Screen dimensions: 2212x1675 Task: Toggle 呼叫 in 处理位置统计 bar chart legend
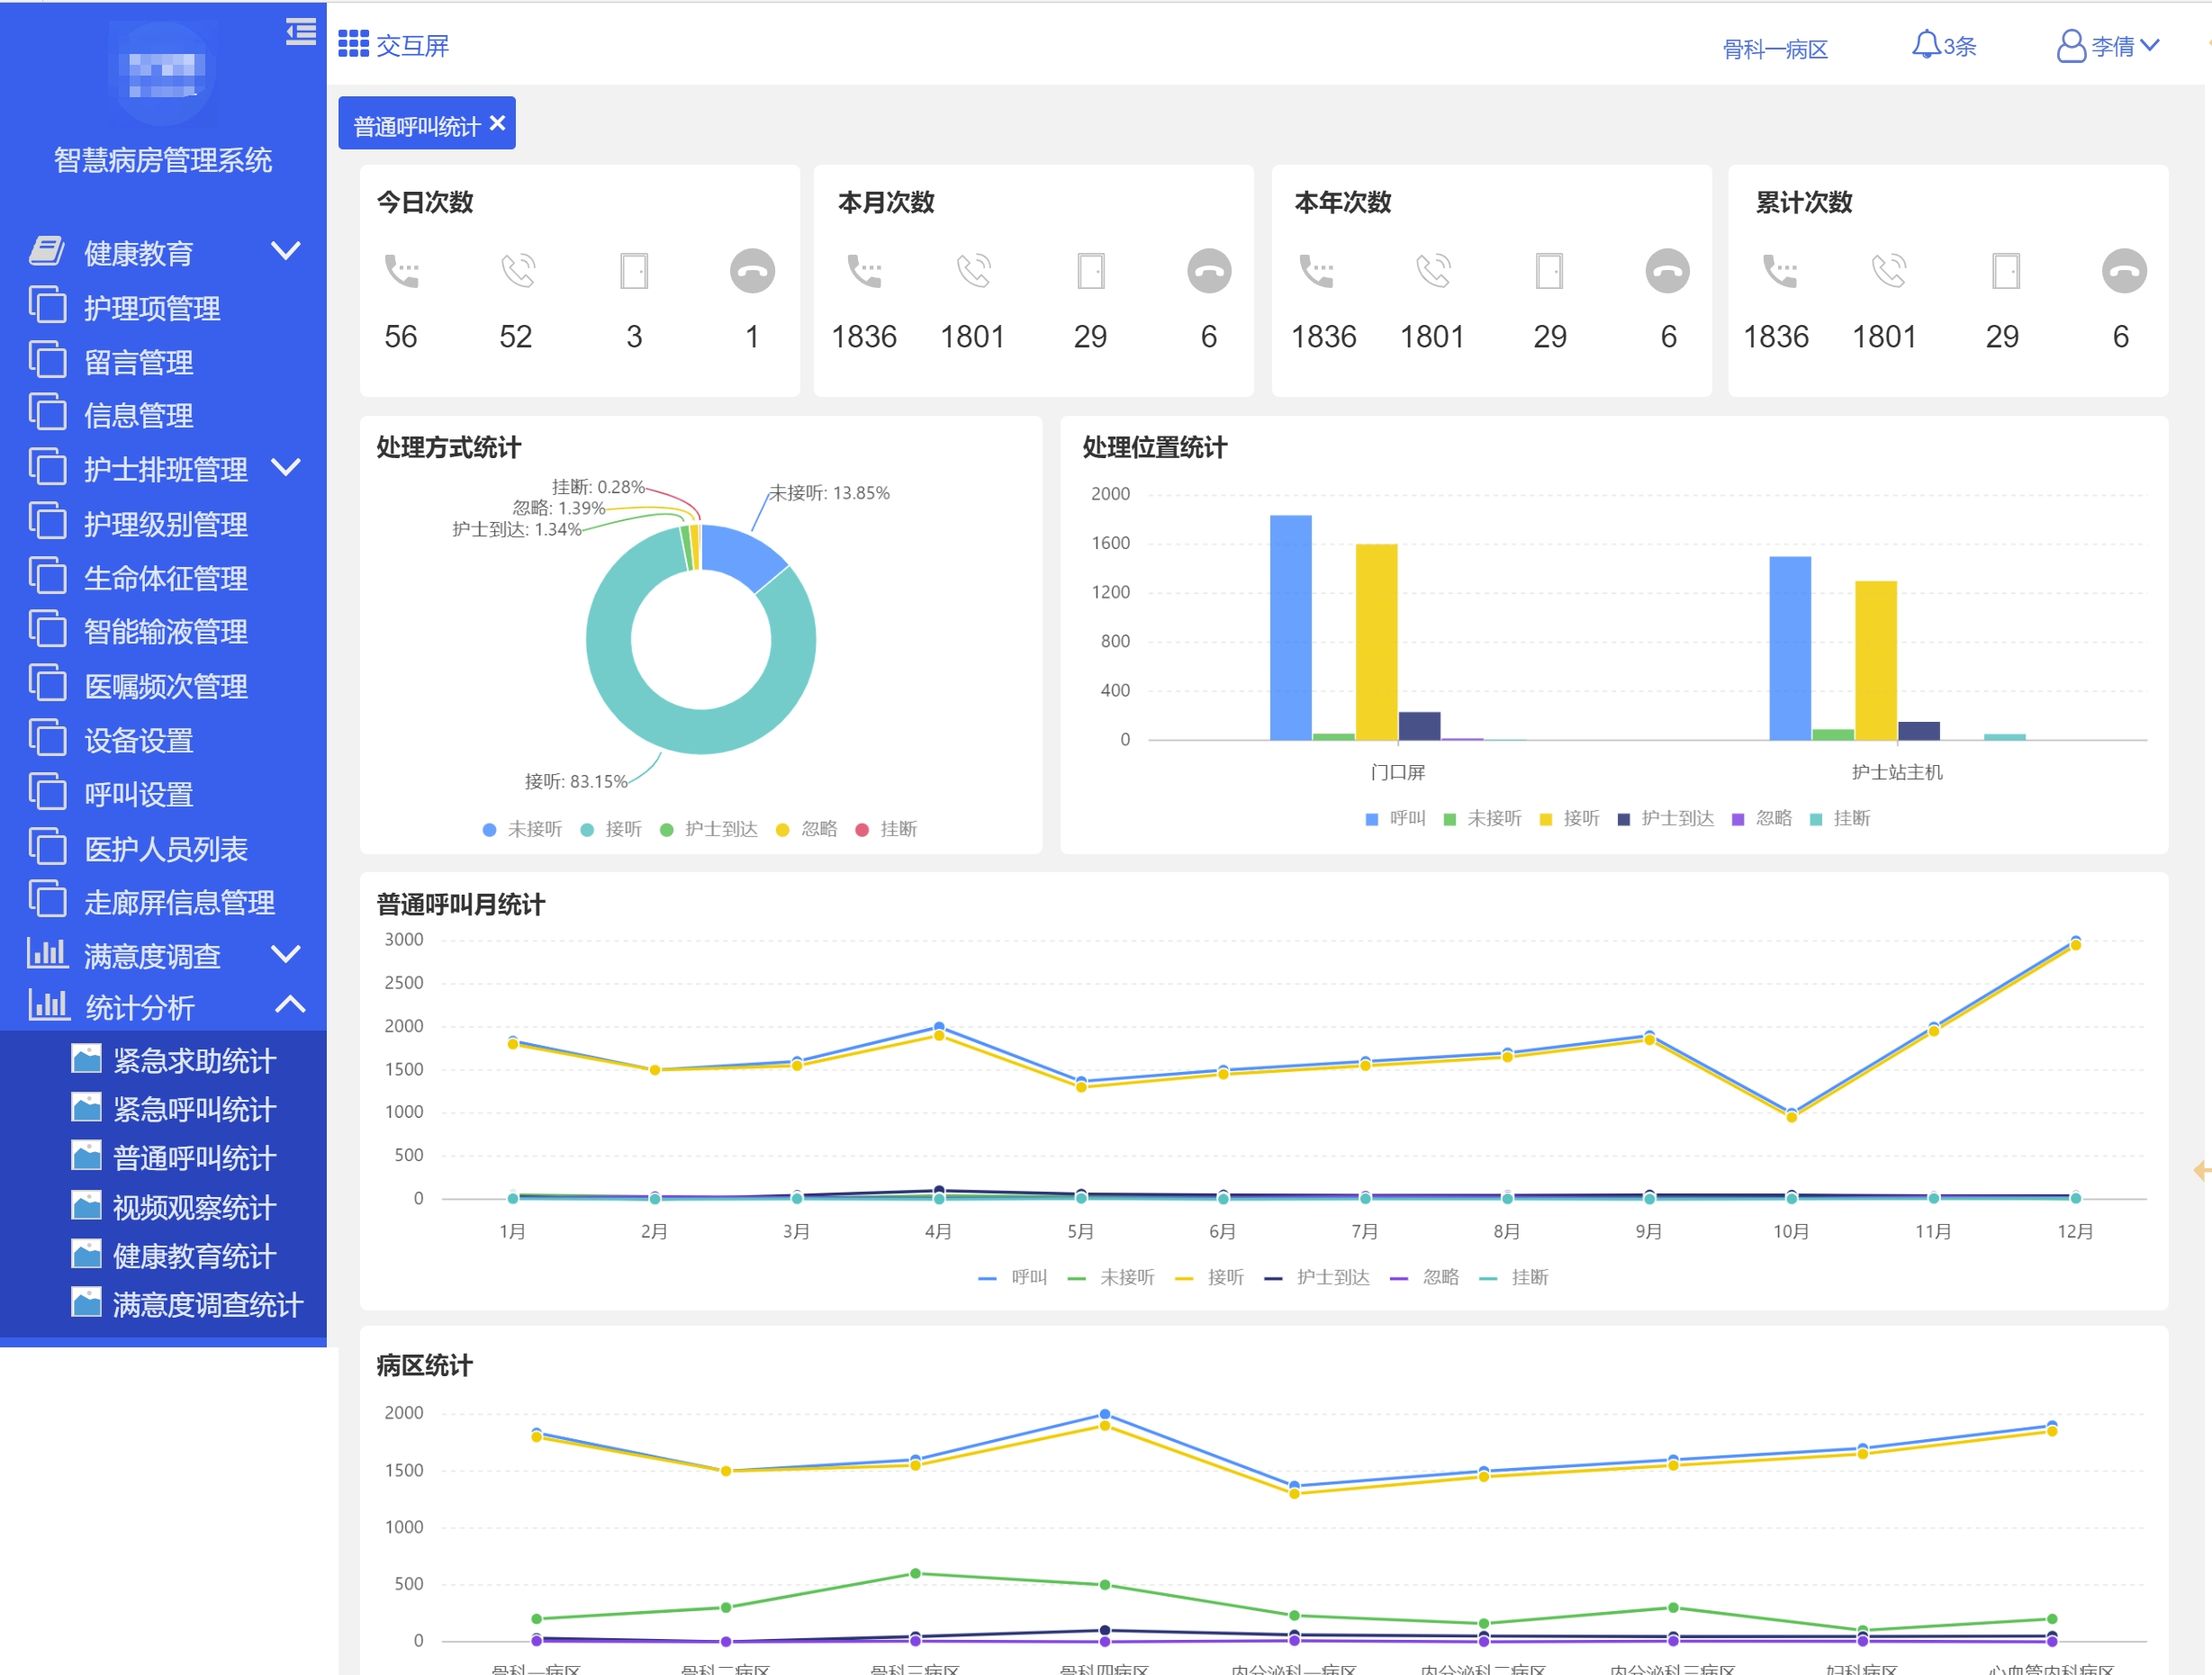[x=1396, y=819]
